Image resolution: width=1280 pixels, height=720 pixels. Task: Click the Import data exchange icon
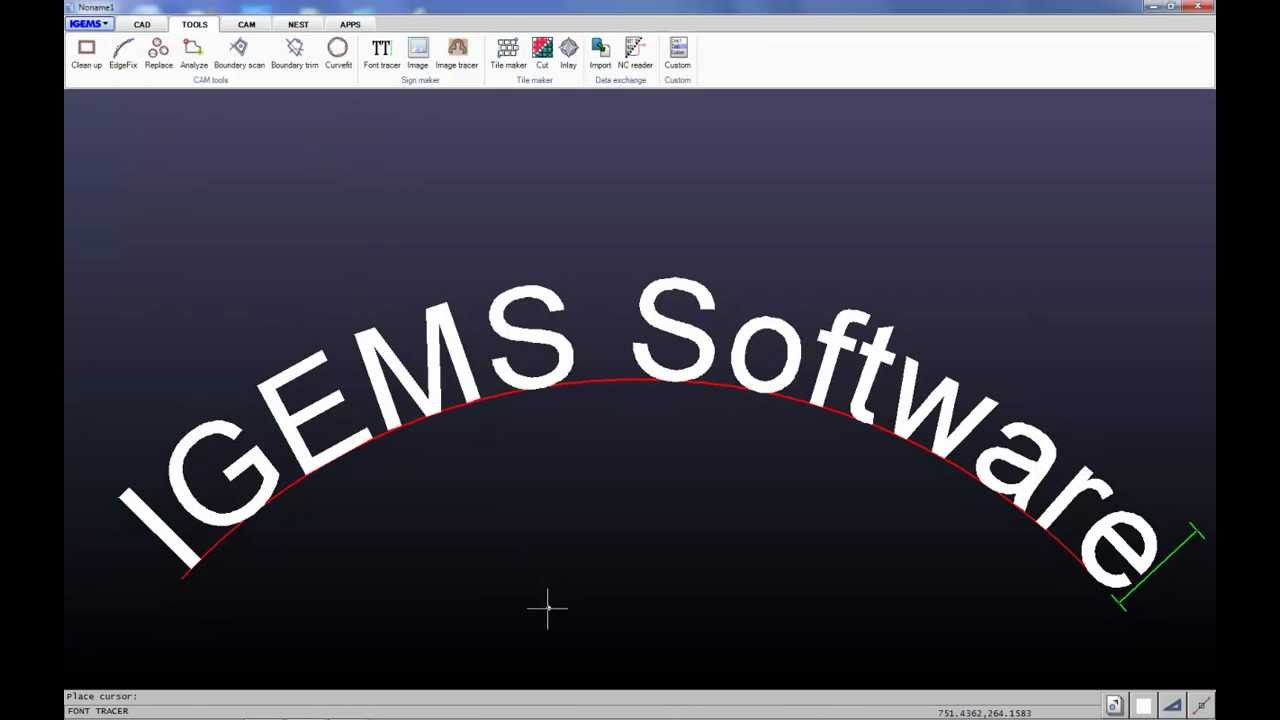pos(600,54)
